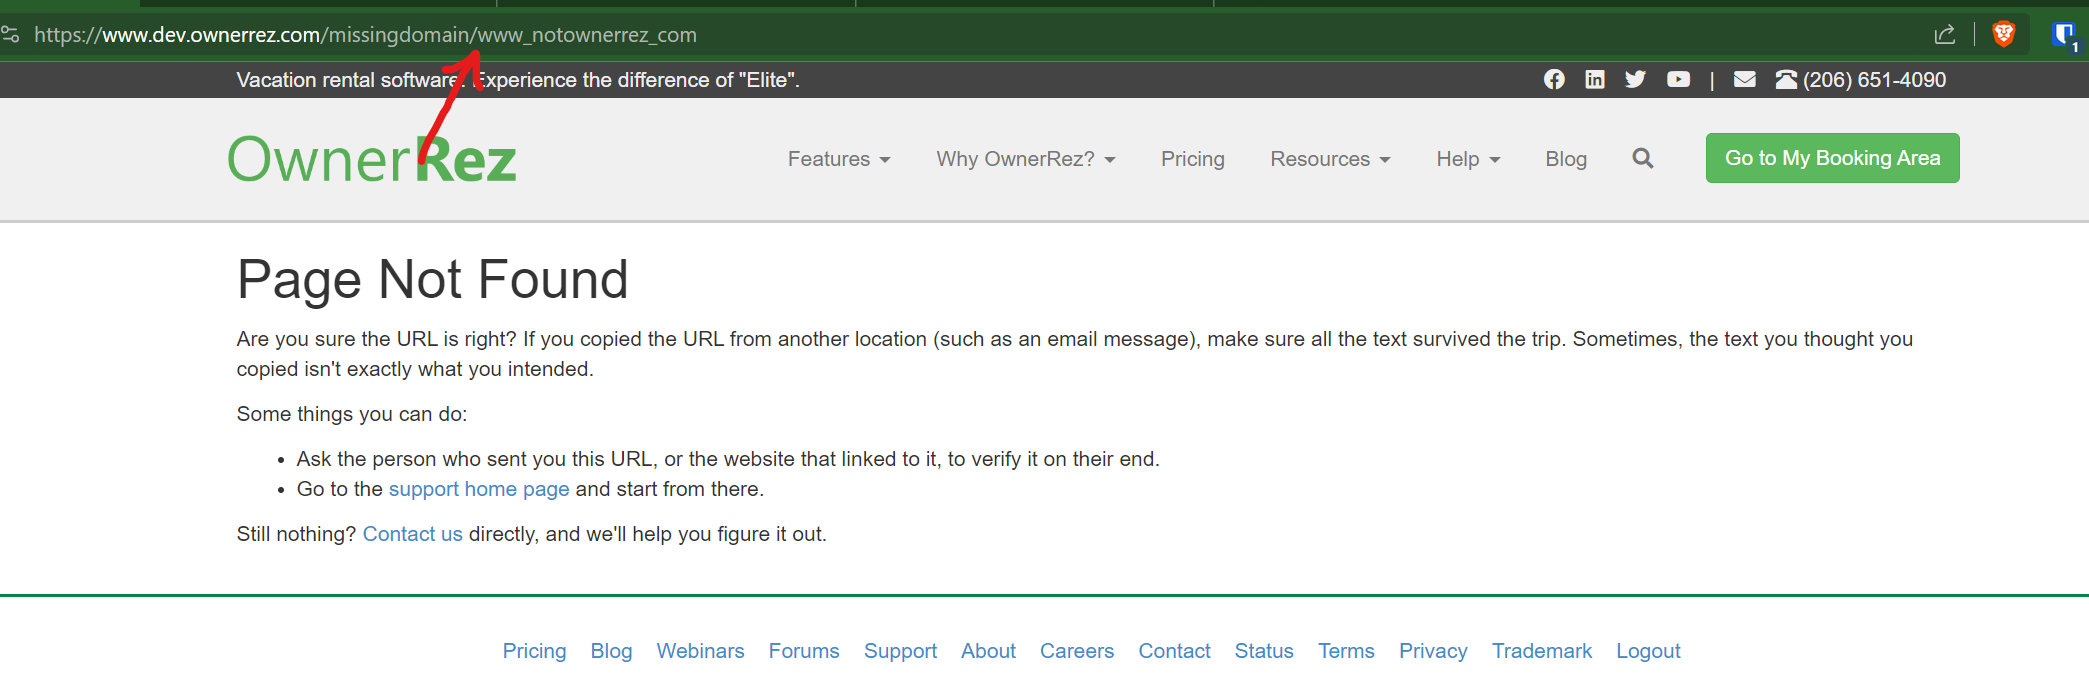Select Blog in the top navigation

pyautogui.click(x=1565, y=159)
